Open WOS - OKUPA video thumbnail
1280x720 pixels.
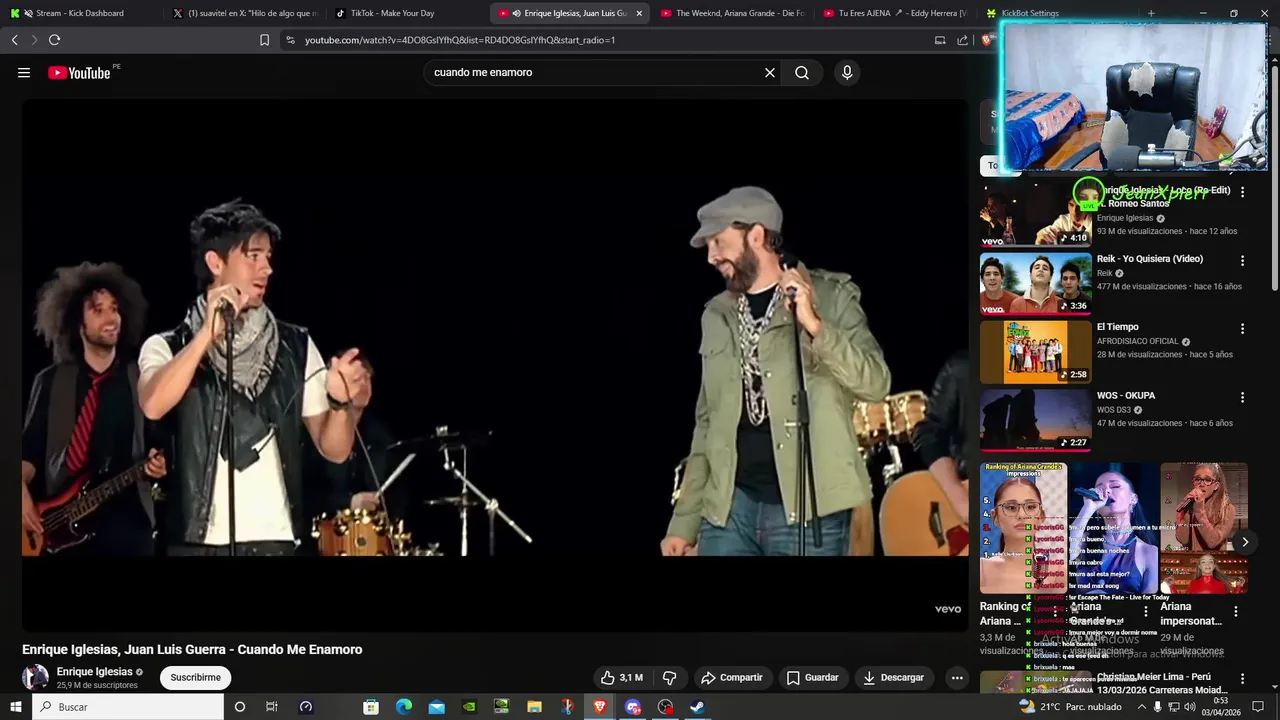pyautogui.click(x=1036, y=420)
